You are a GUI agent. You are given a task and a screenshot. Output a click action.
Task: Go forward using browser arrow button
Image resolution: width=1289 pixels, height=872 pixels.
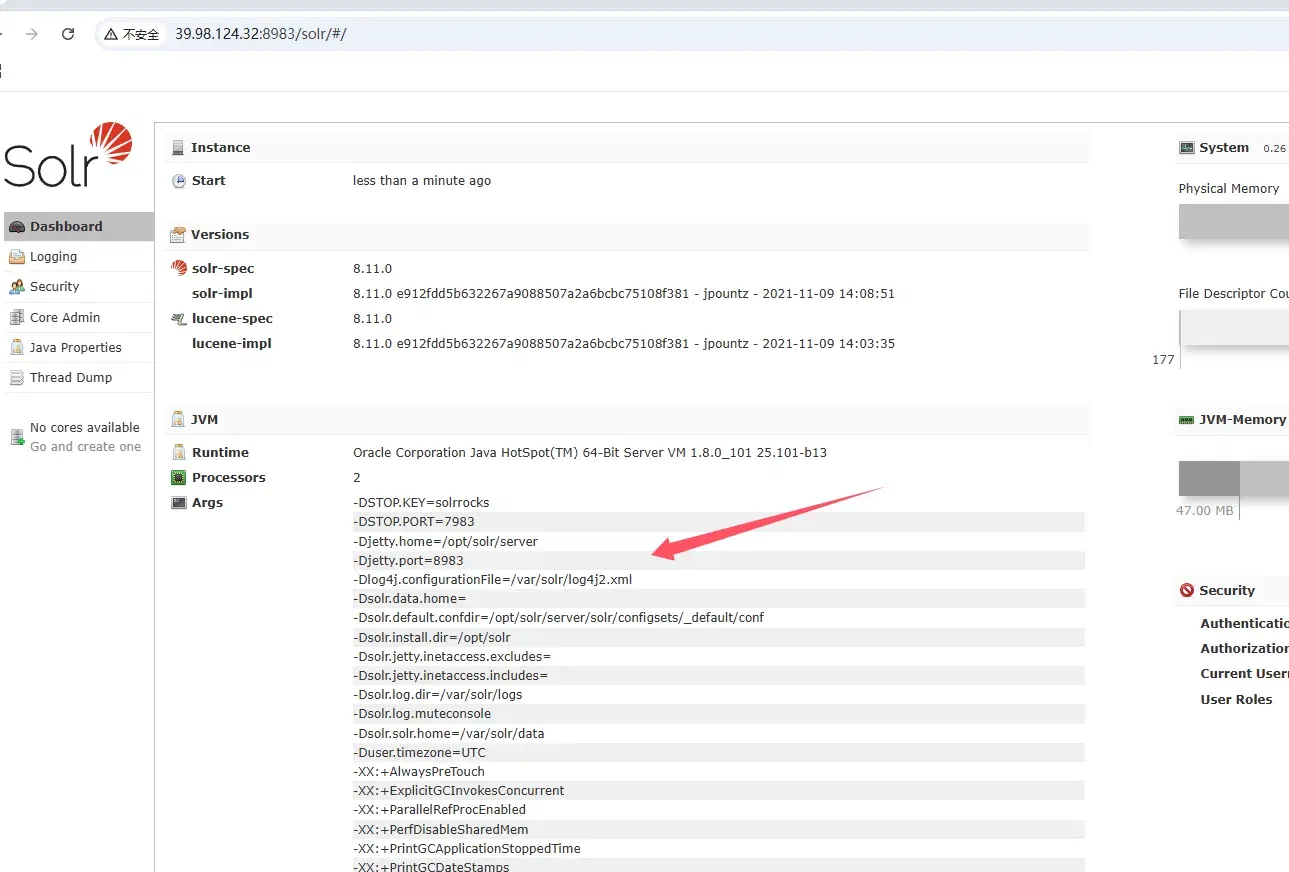point(32,34)
